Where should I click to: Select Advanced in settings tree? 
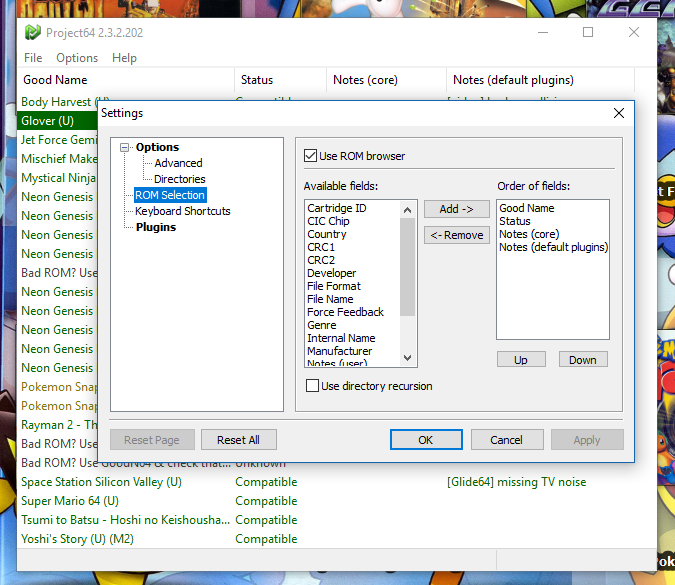[178, 163]
